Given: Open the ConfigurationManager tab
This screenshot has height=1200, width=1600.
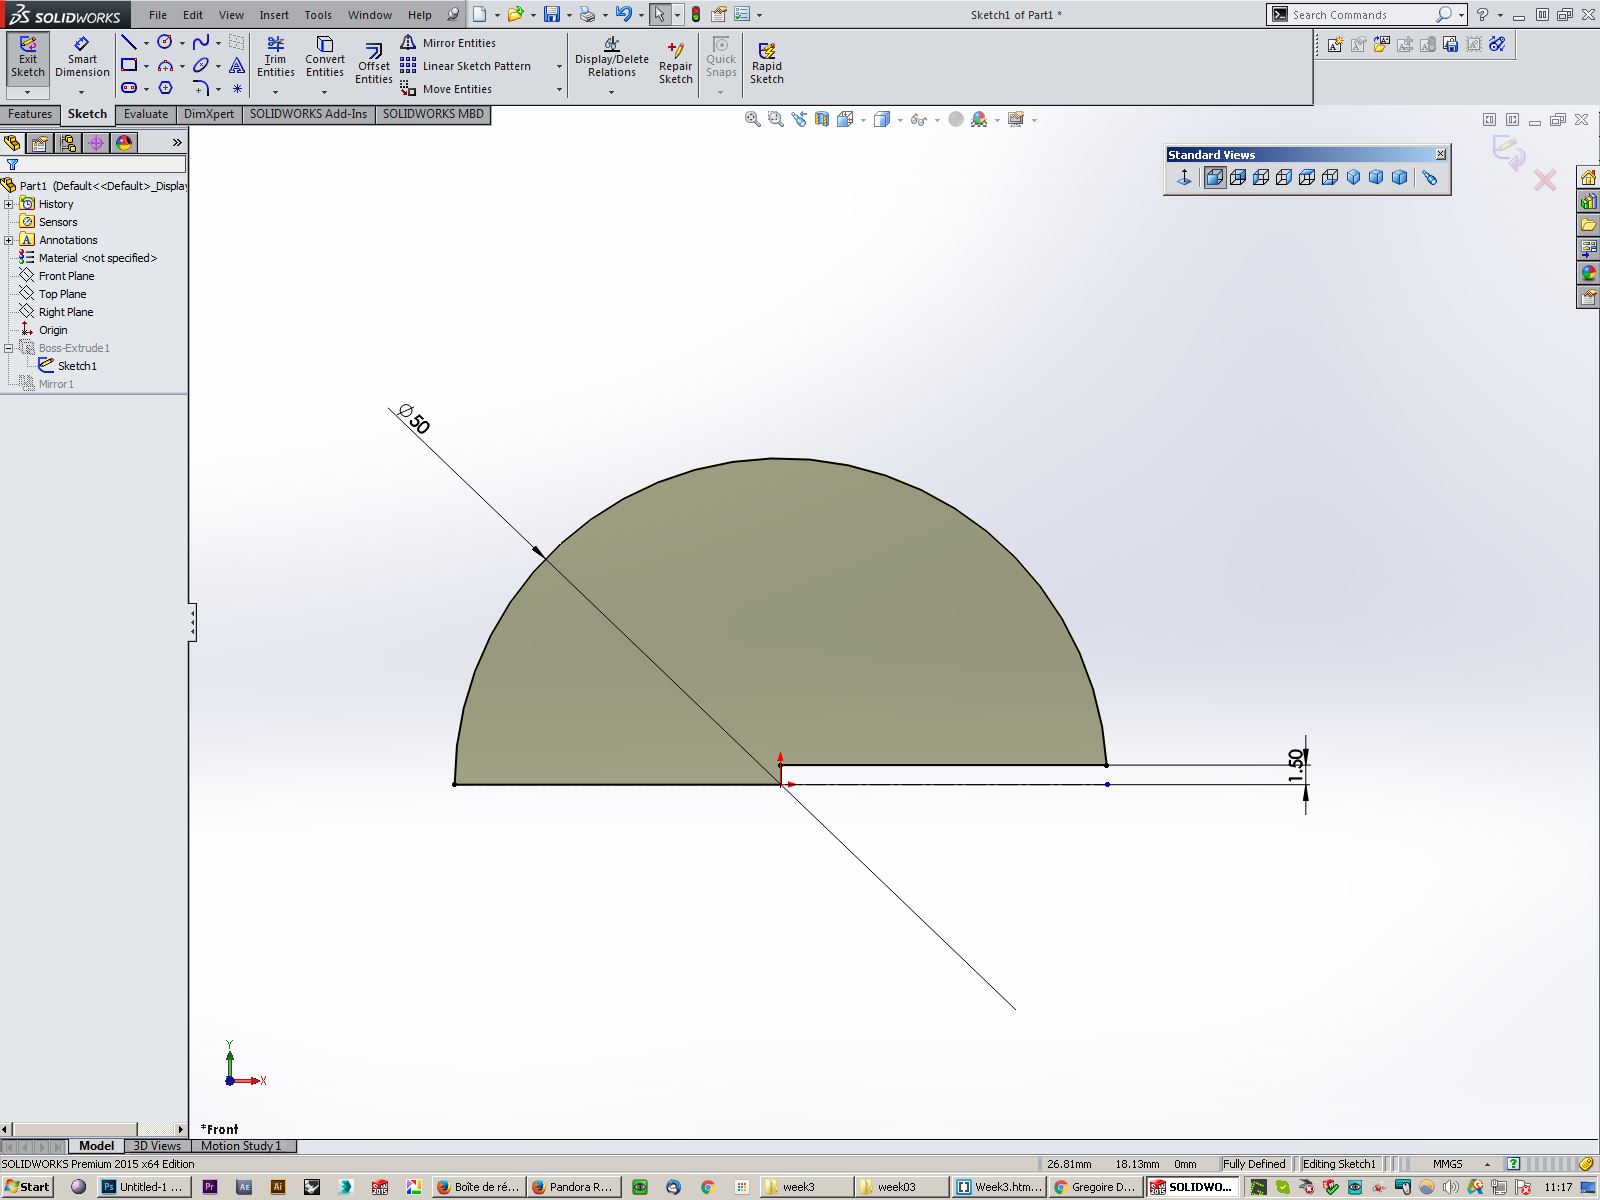Looking at the screenshot, I should tap(68, 142).
